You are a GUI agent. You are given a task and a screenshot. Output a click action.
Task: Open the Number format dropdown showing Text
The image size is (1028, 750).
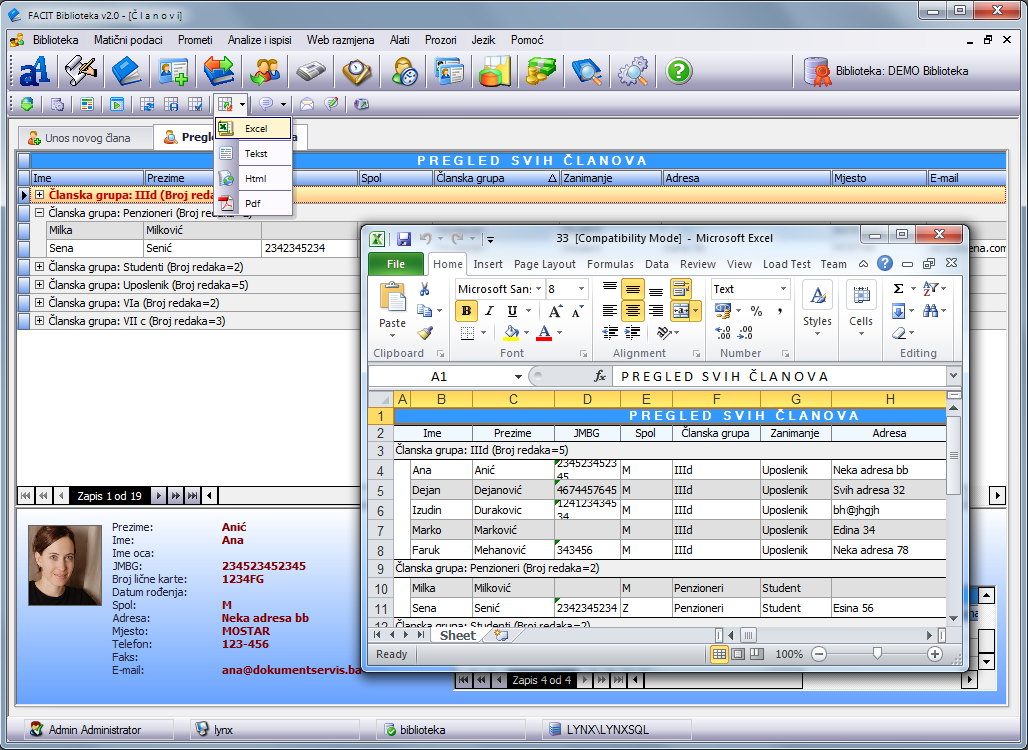[781, 289]
